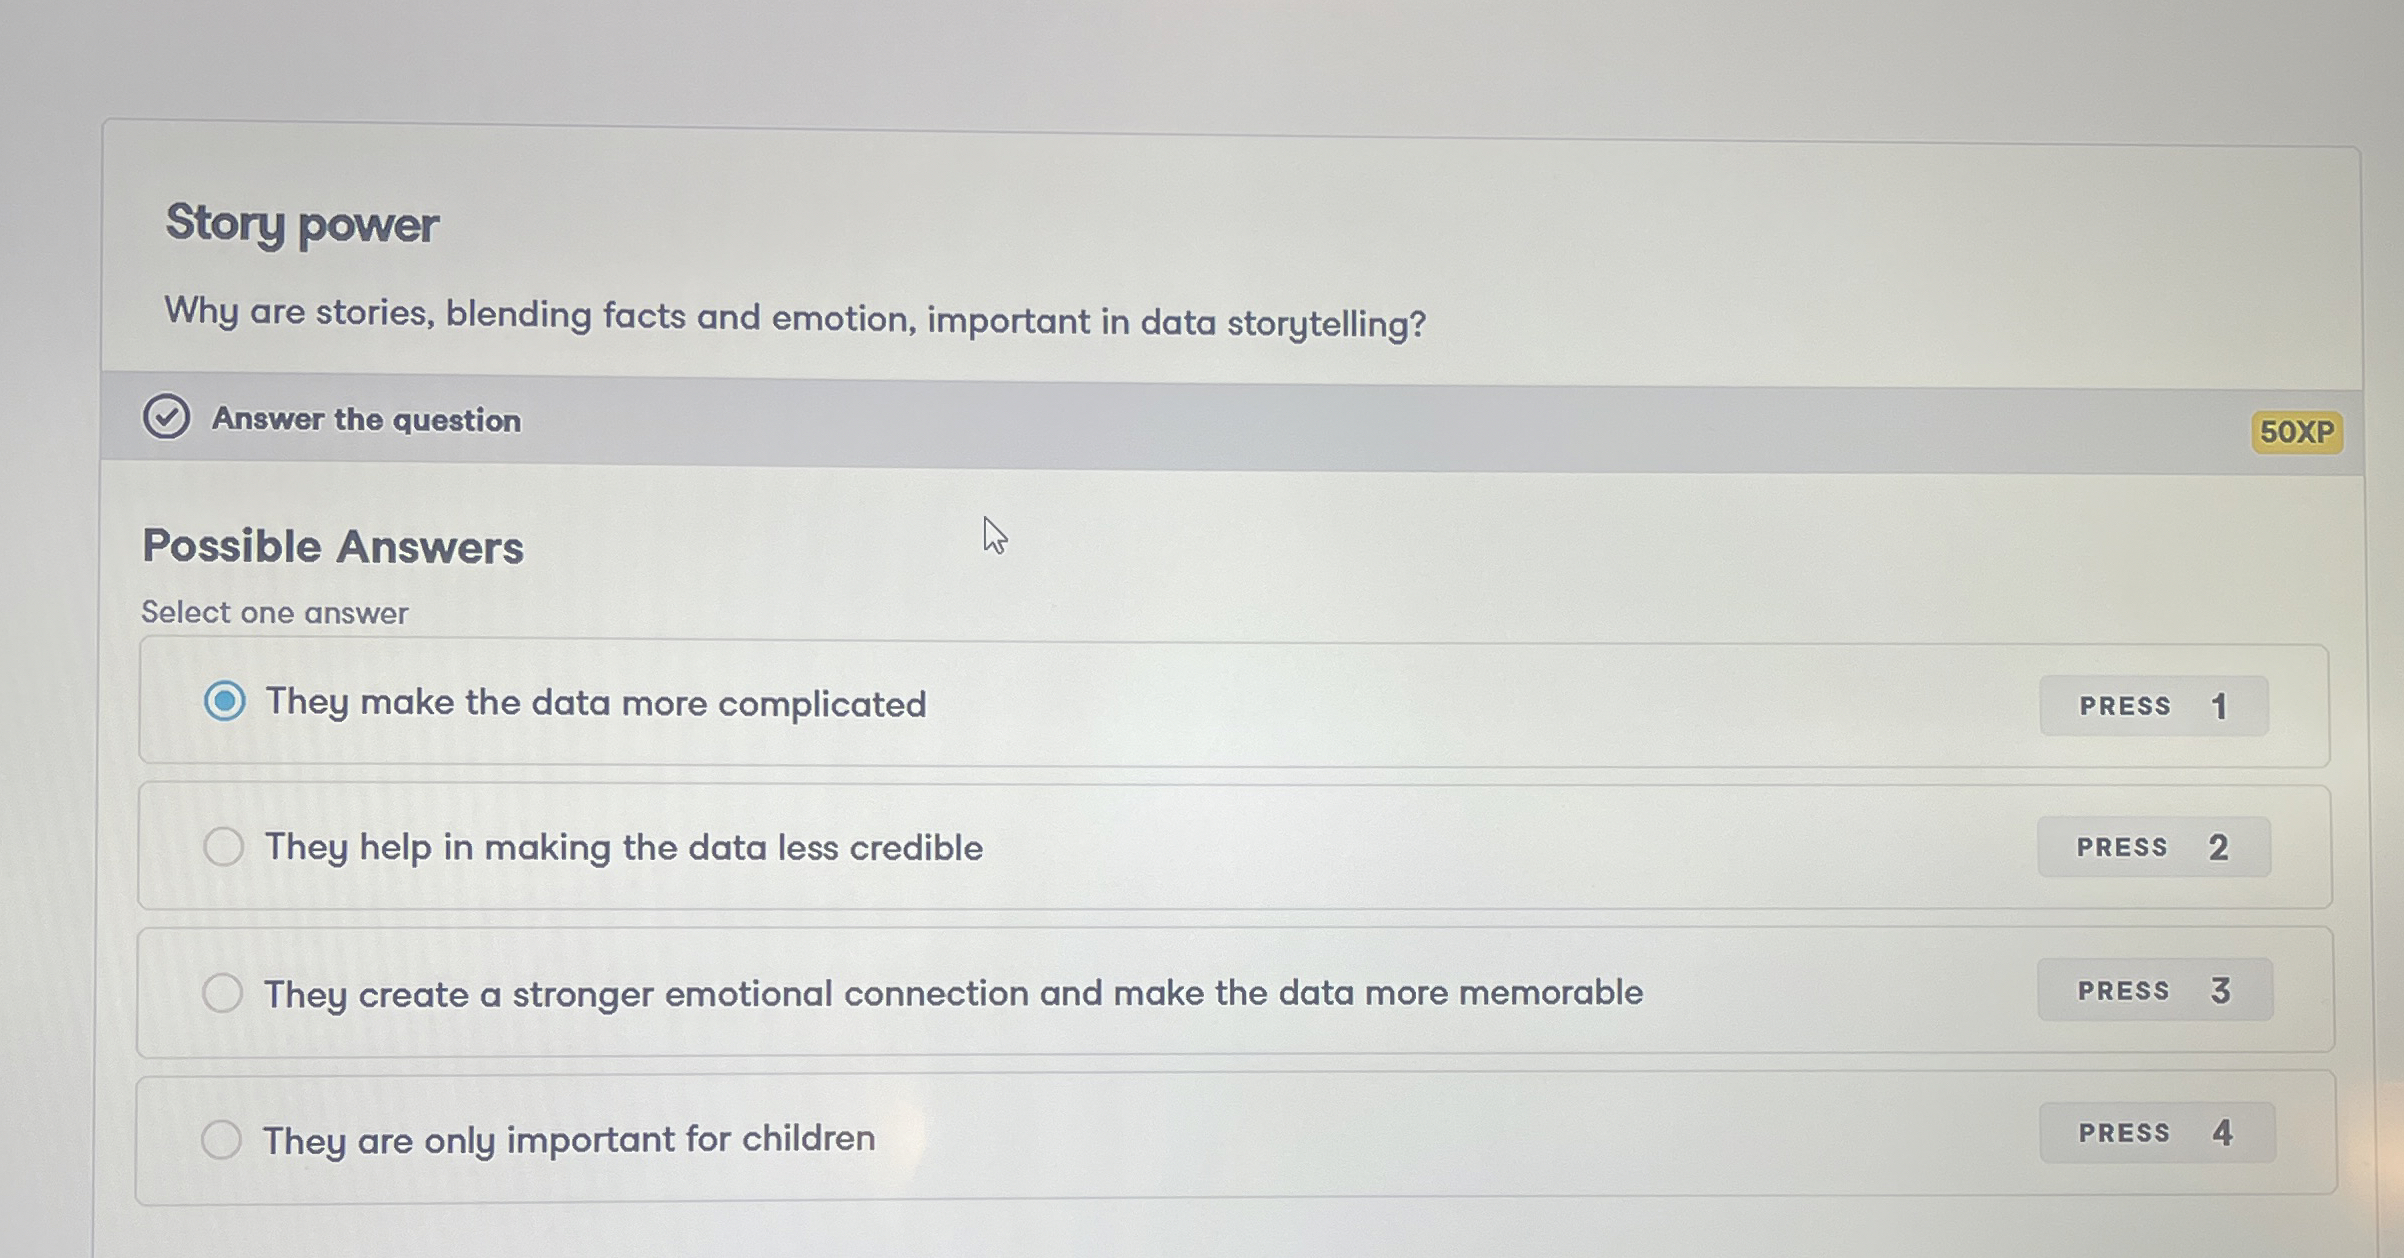Click the checkmark circle icon beside Answer the question

[166, 416]
